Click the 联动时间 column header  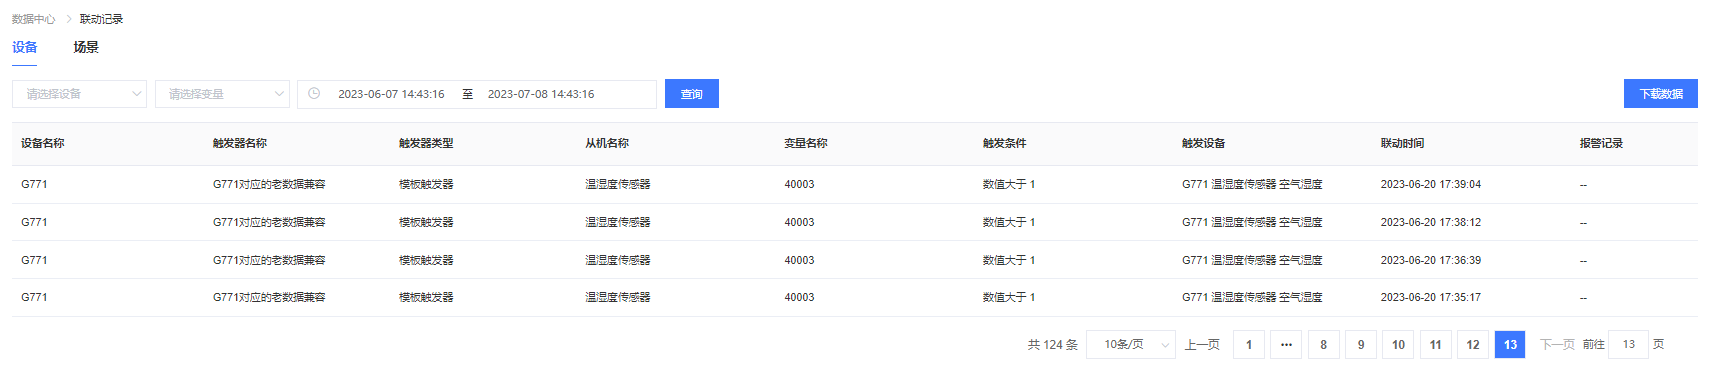[1403, 143]
